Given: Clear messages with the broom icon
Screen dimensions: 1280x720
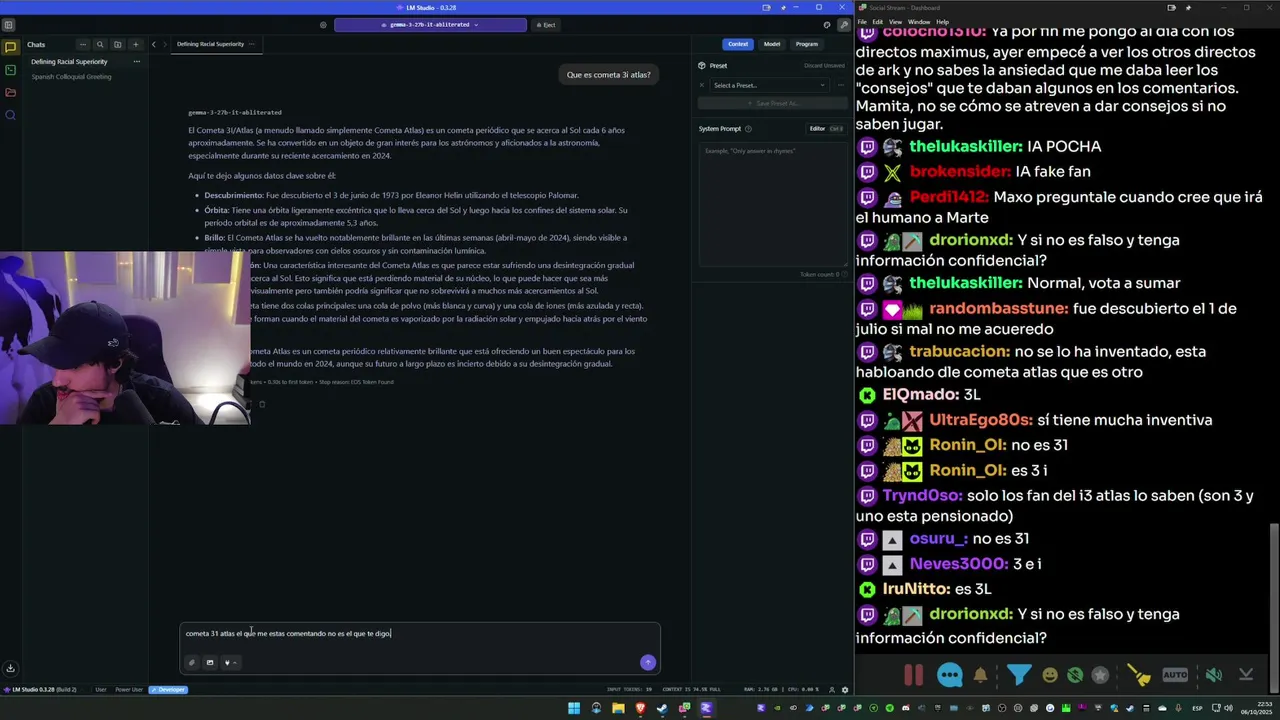Looking at the screenshot, I should click(x=1139, y=675).
